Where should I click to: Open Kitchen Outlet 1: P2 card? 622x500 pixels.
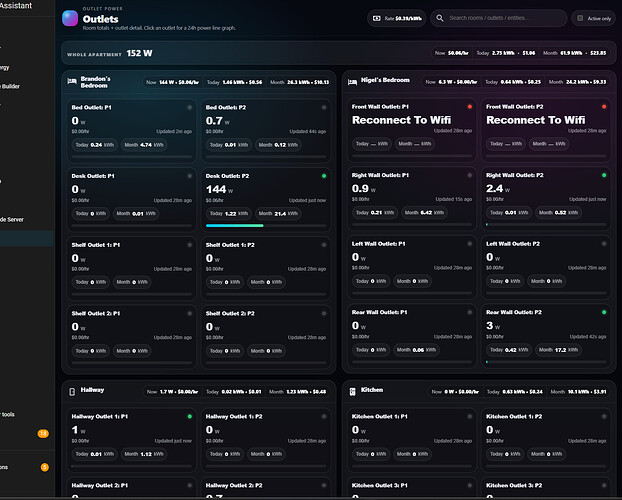[546, 440]
